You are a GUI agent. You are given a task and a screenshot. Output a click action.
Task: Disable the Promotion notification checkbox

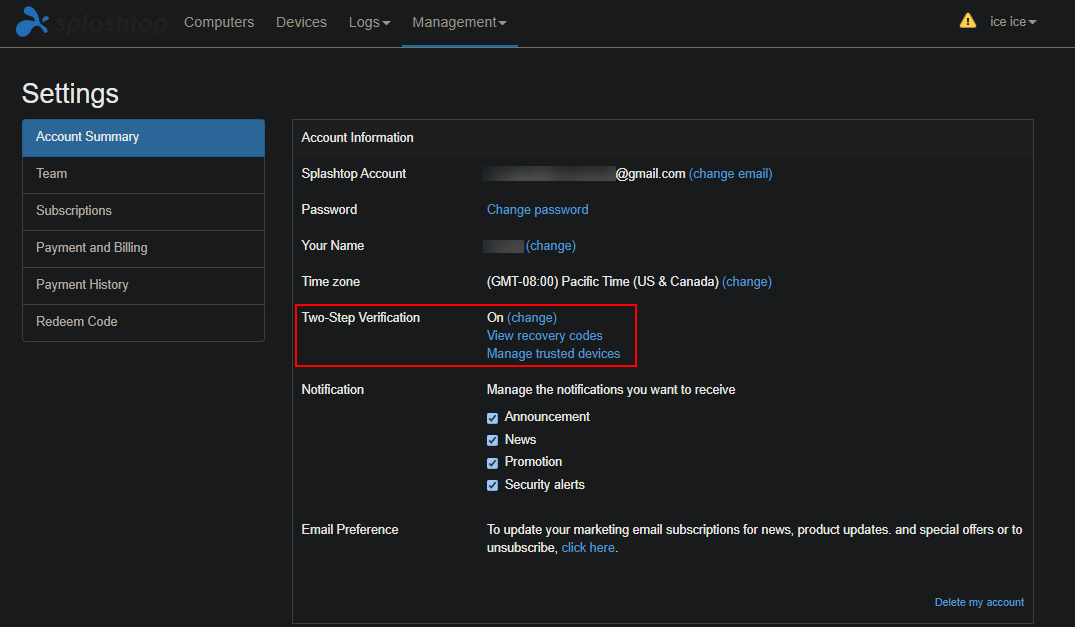492,463
